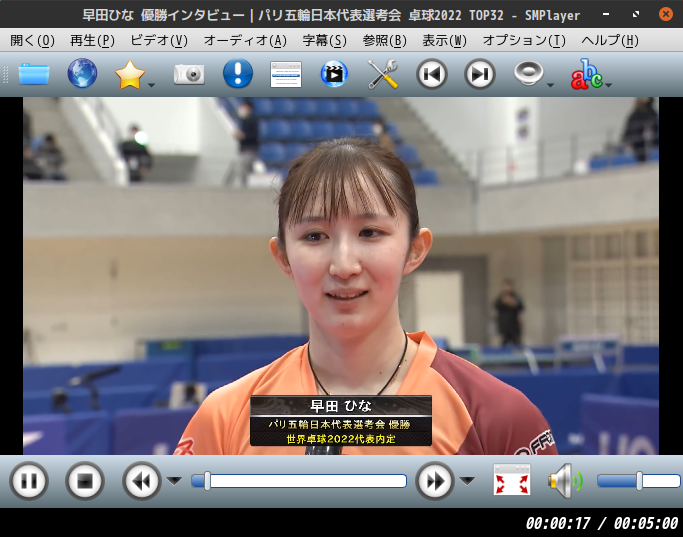This screenshot has height=537, width=683.
Task: Click the toolbar drag handle grip
Action: (x=6, y=74)
